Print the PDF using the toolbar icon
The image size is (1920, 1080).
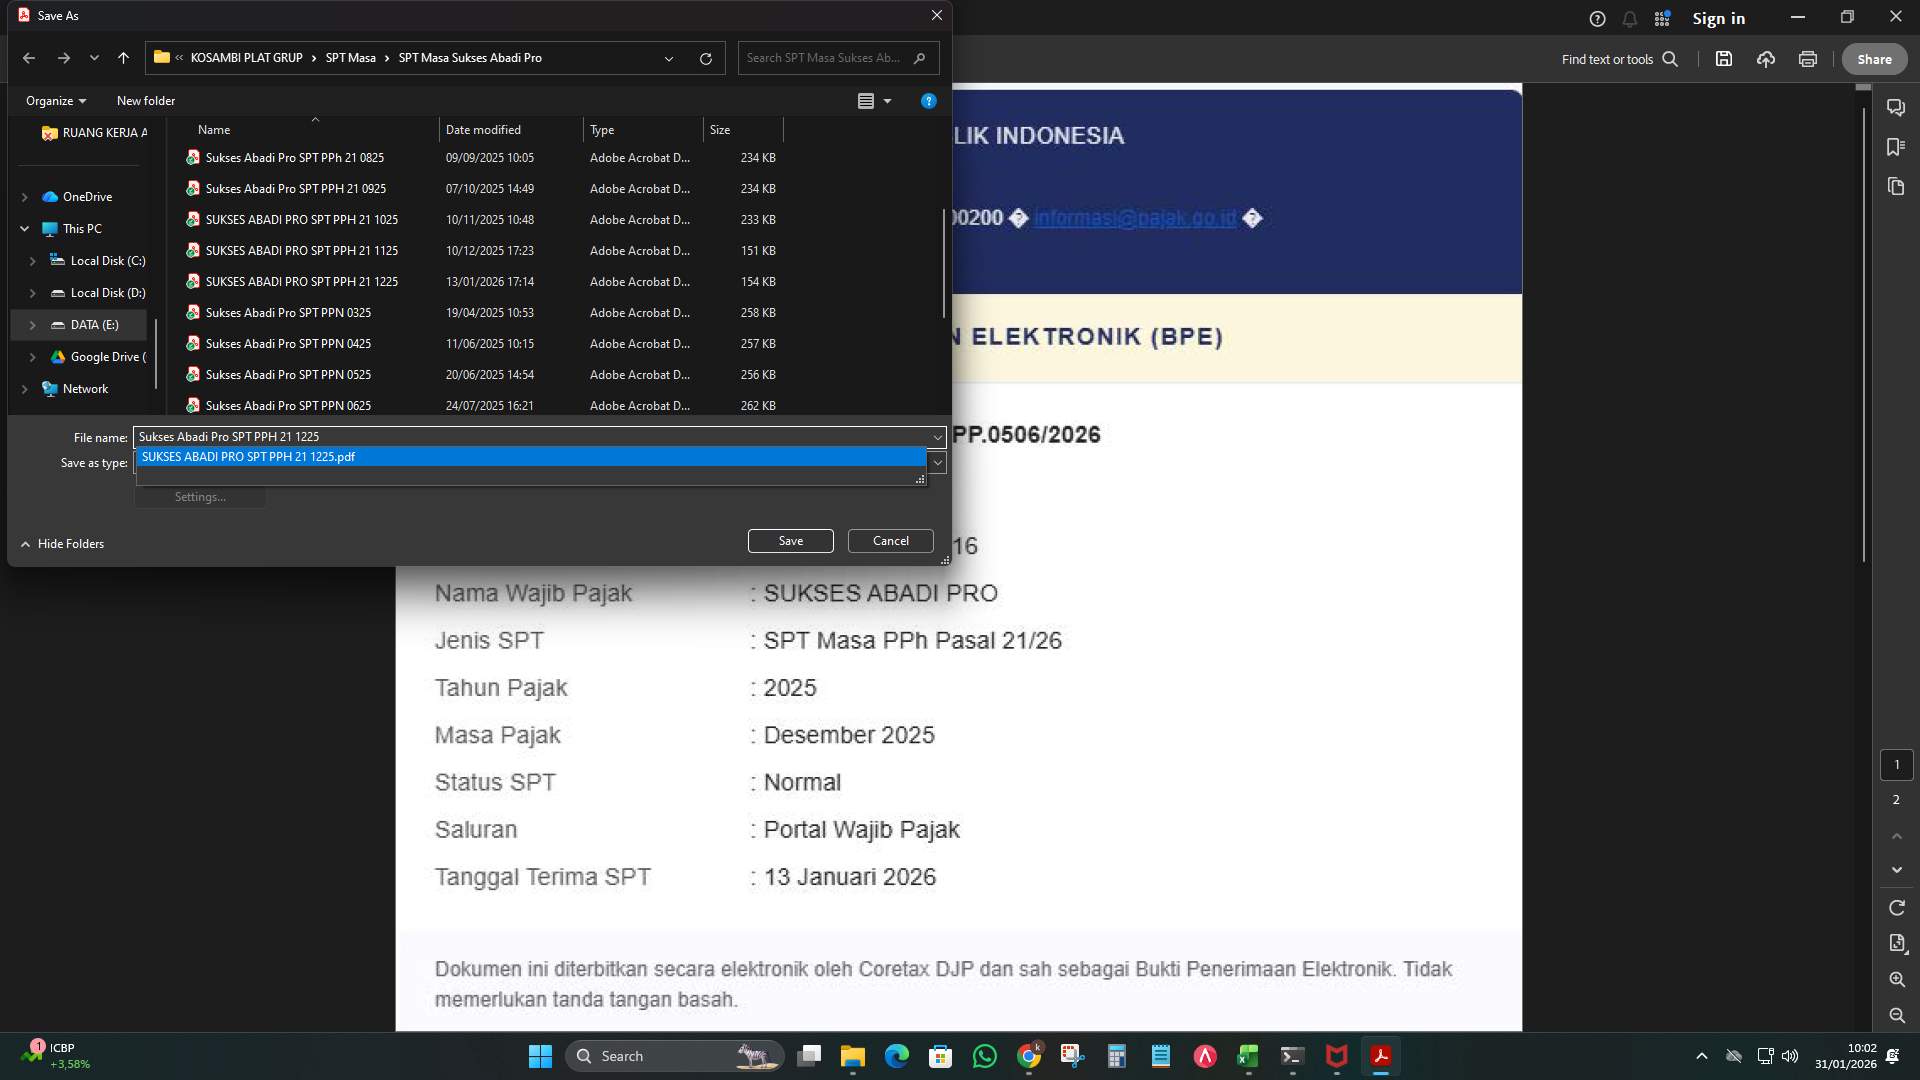[x=1807, y=59]
